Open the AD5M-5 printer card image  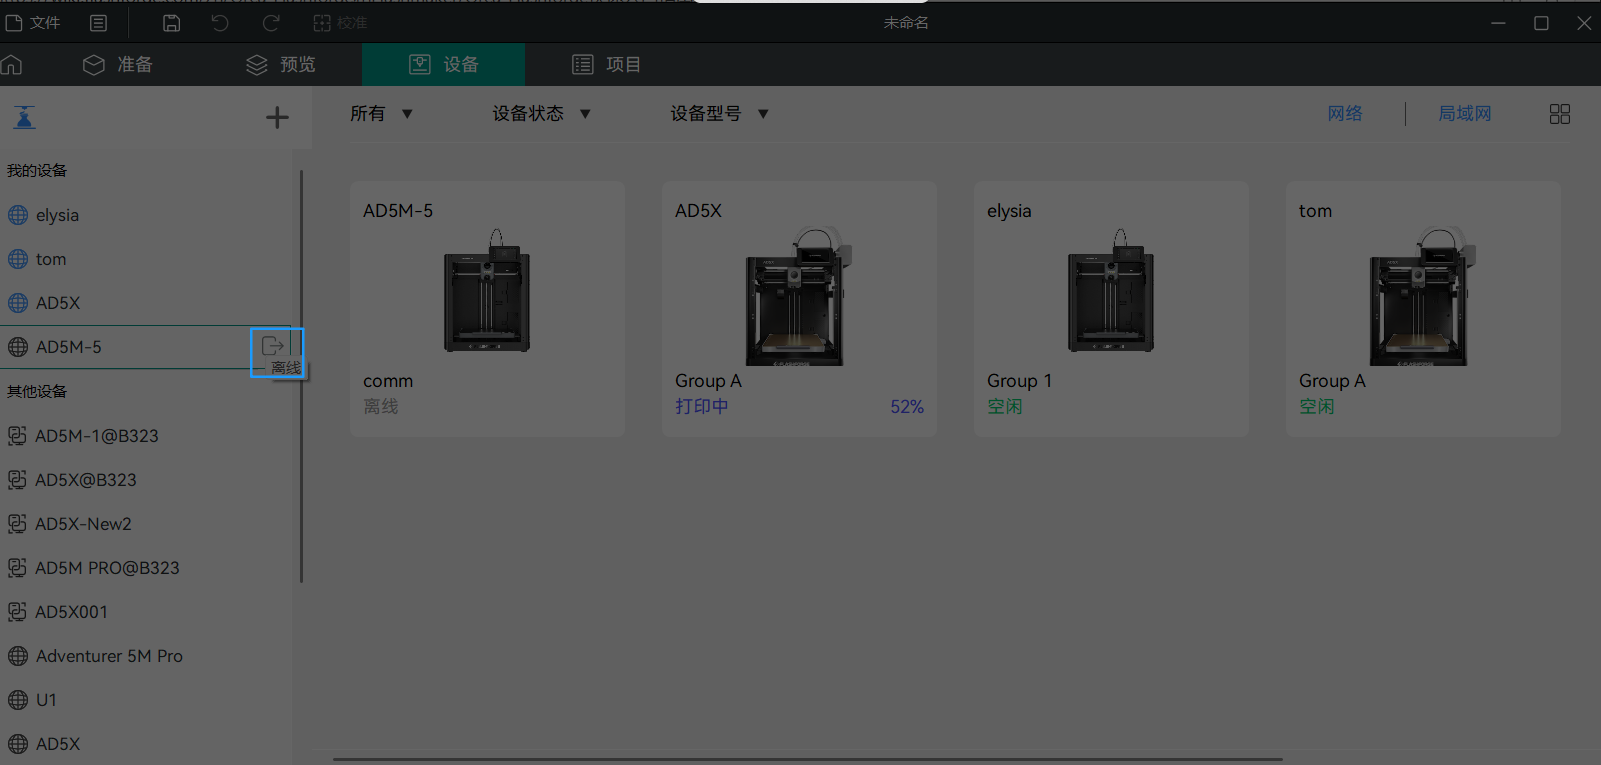(487, 291)
